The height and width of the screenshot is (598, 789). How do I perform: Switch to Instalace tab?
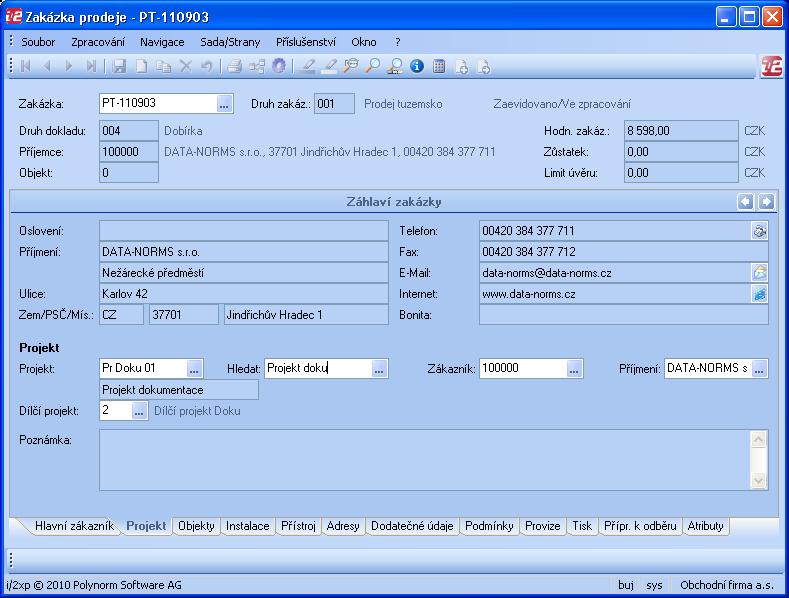pyautogui.click(x=248, y=526)
